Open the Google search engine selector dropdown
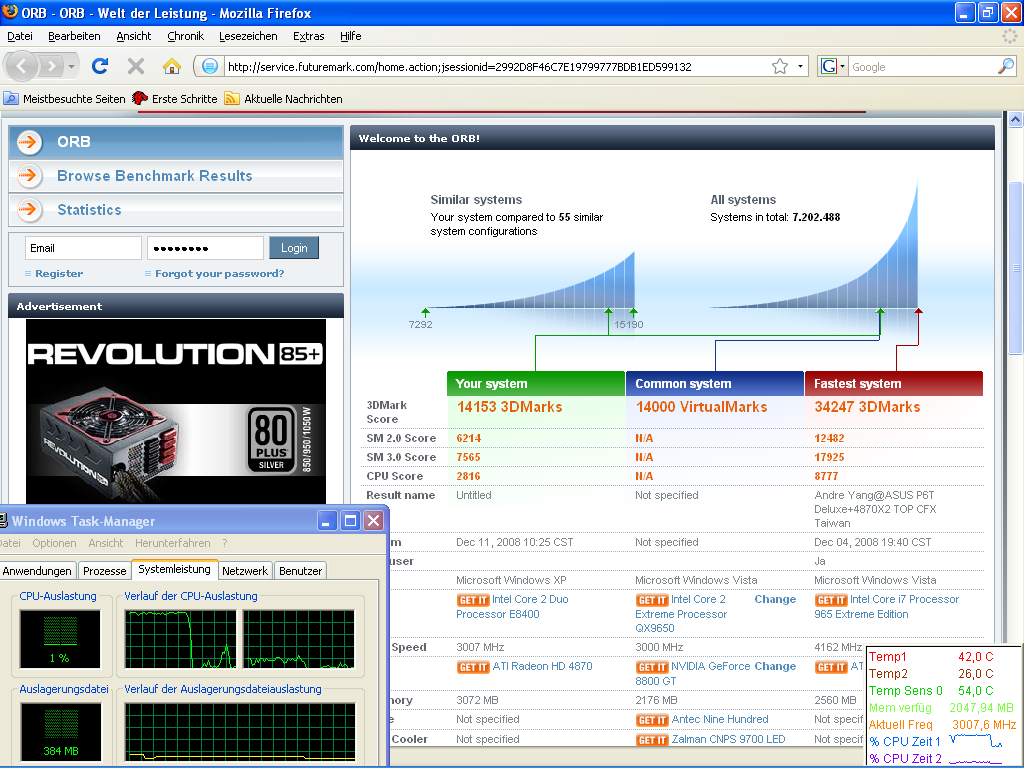The height and width of the screenshot is (768, 1024). pos(833,67)
